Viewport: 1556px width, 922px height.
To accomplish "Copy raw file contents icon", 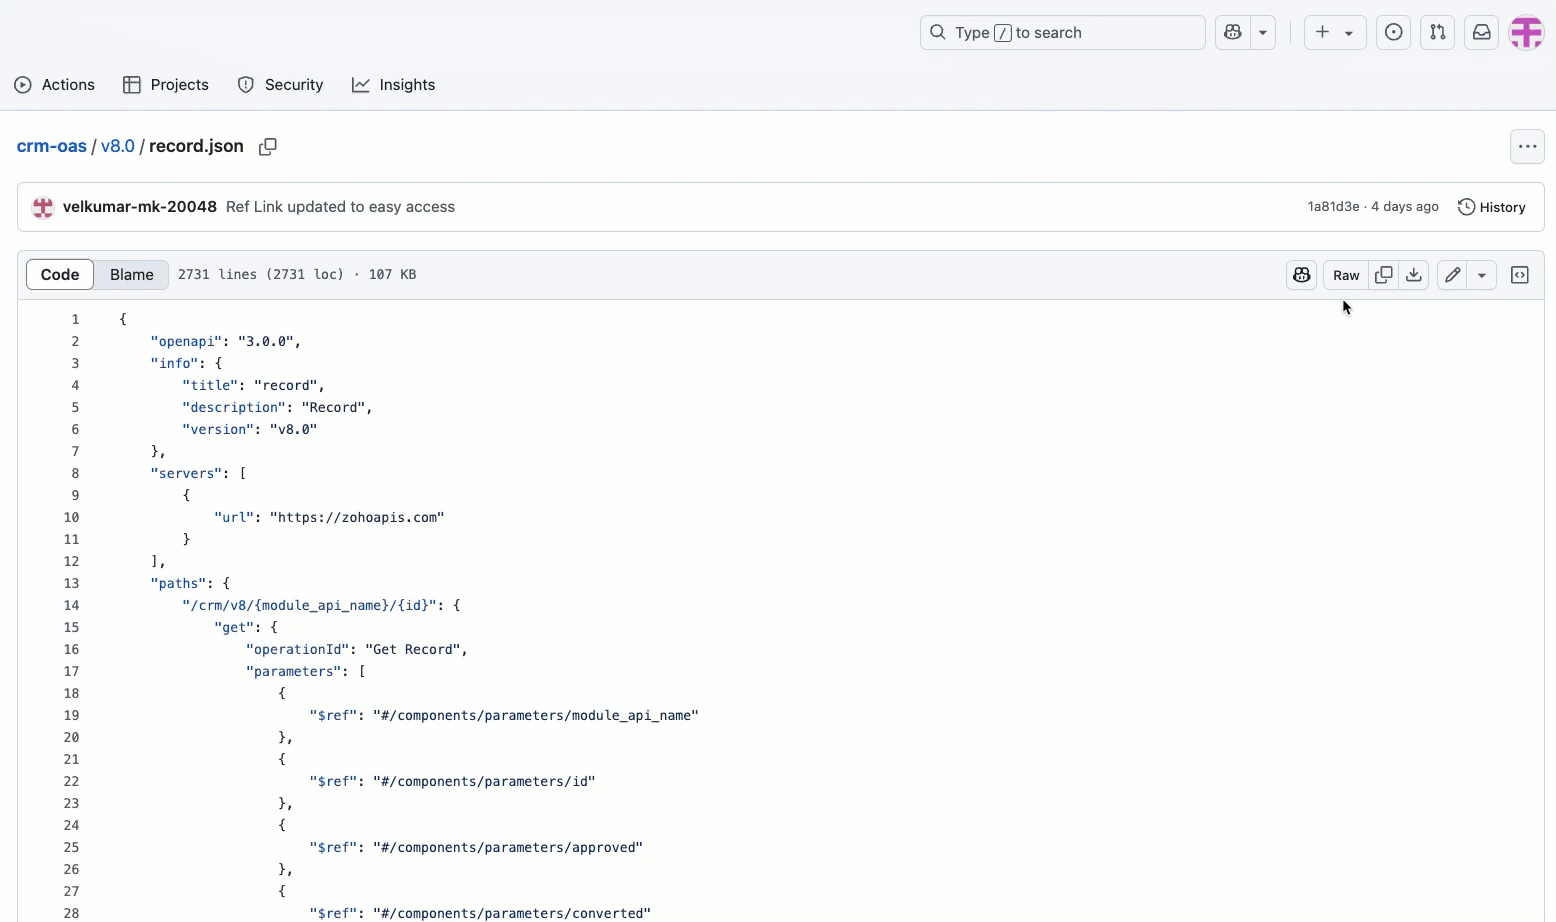I will click(x=1384, y=275).
